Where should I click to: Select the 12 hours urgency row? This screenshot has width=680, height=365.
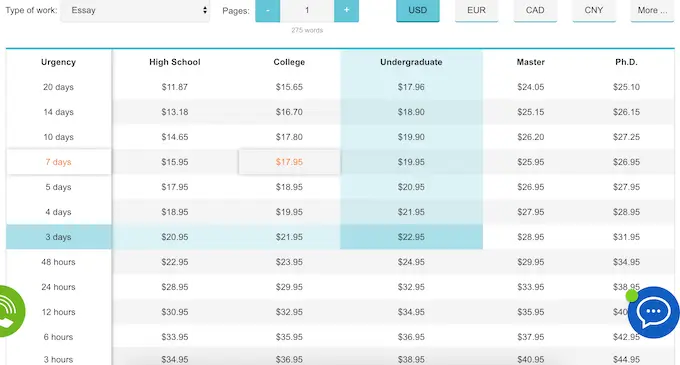(59, 312)
